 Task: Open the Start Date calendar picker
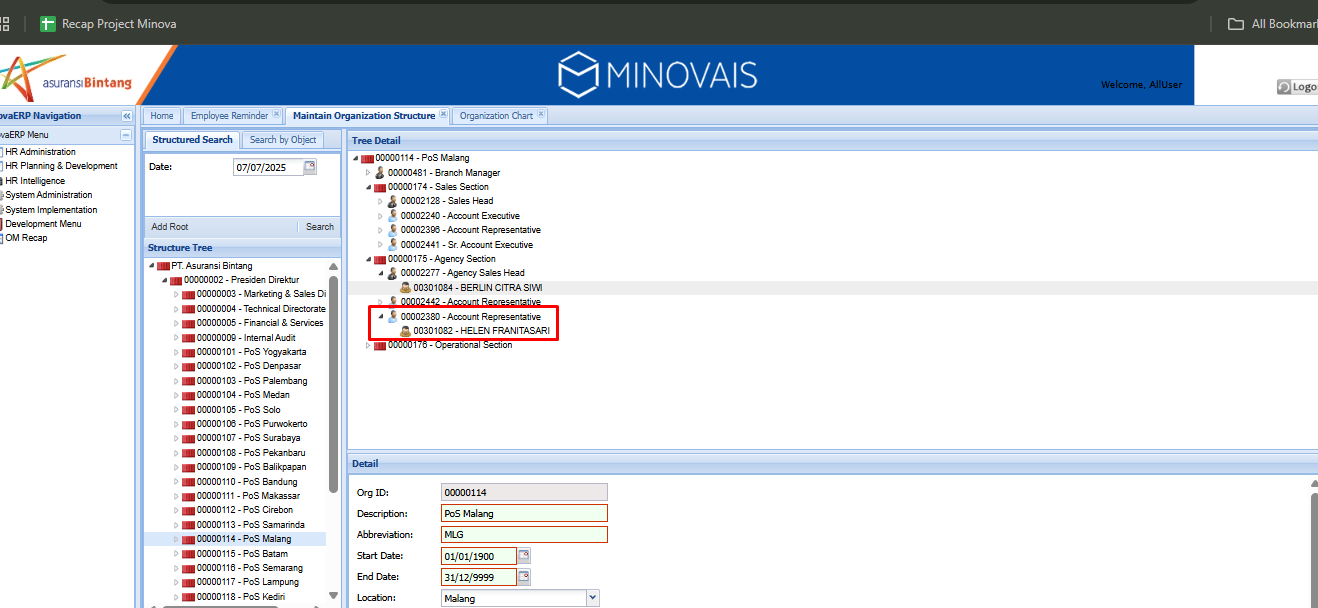(524, 556)
